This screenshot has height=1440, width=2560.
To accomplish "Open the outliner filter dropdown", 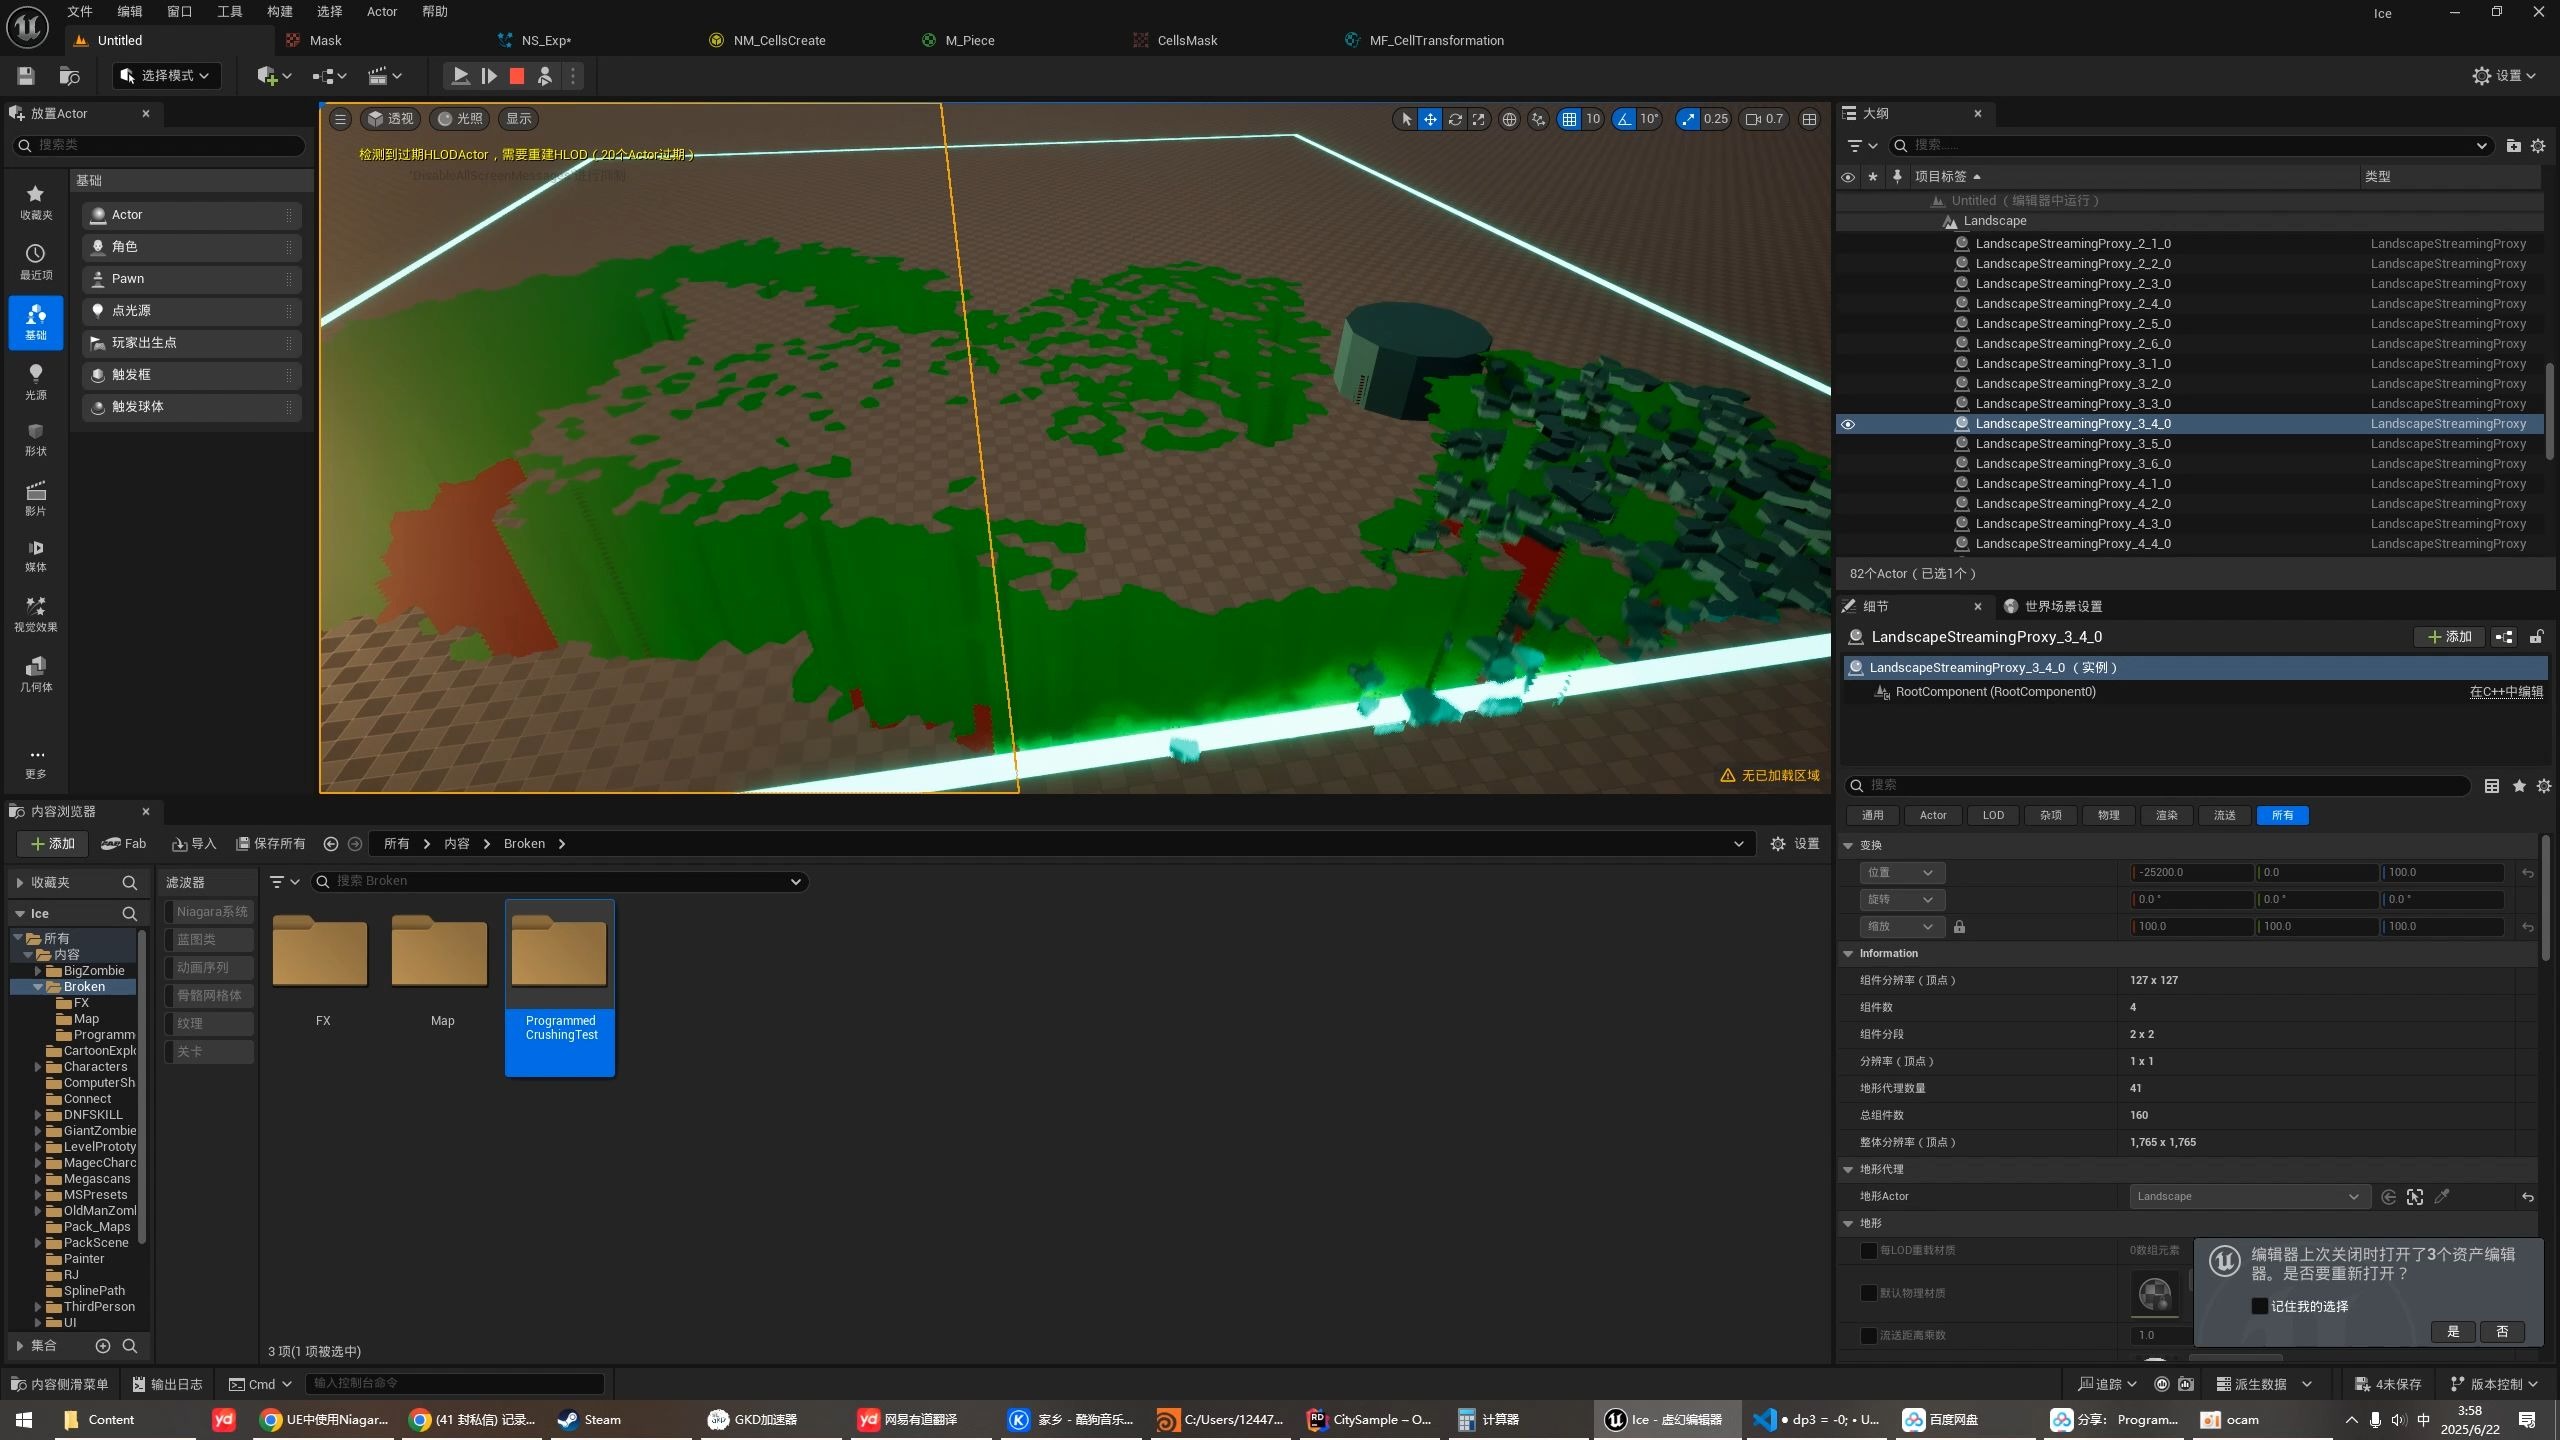I will pos(1862,146).
